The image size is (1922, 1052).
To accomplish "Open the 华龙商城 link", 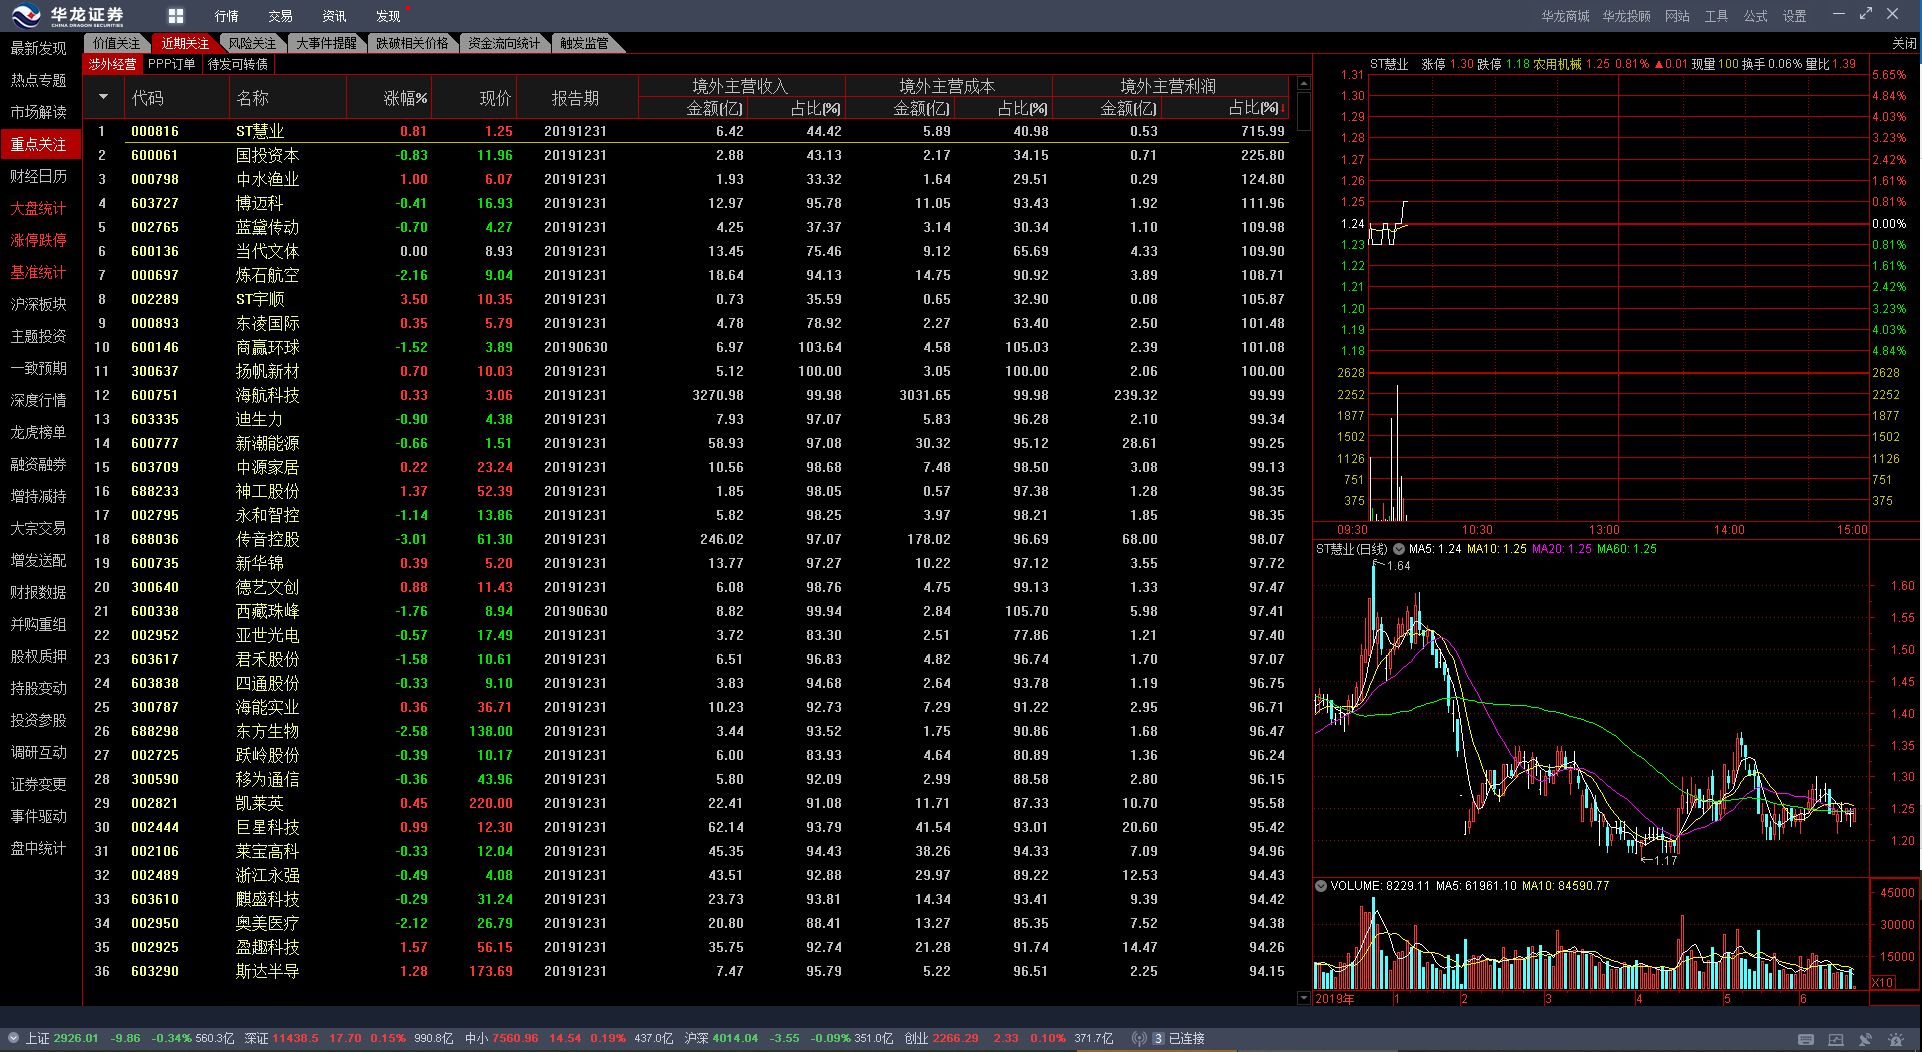I will tap(1564, 16).
